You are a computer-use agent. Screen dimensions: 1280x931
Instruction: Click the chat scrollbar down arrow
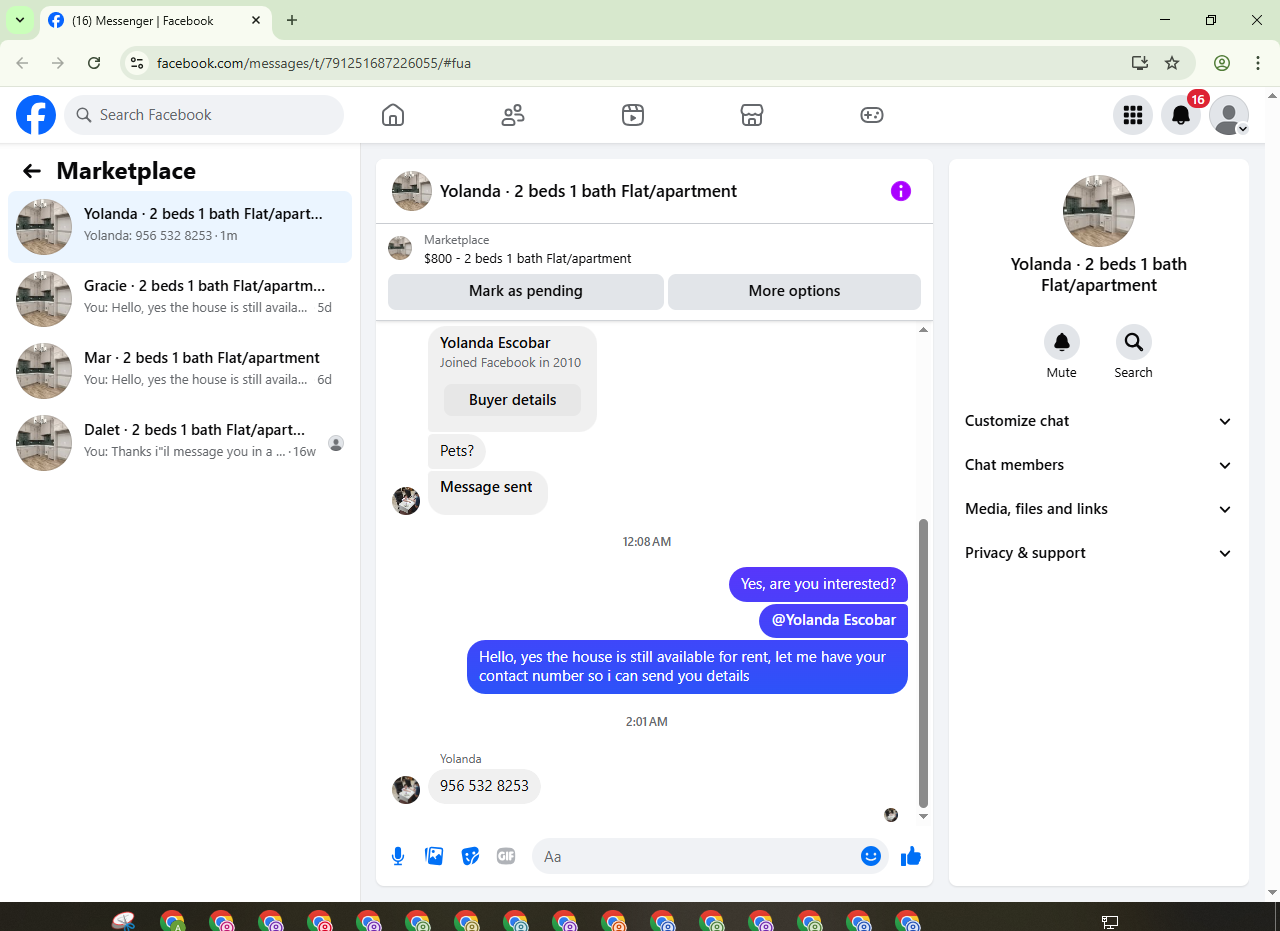click(923, 817)
